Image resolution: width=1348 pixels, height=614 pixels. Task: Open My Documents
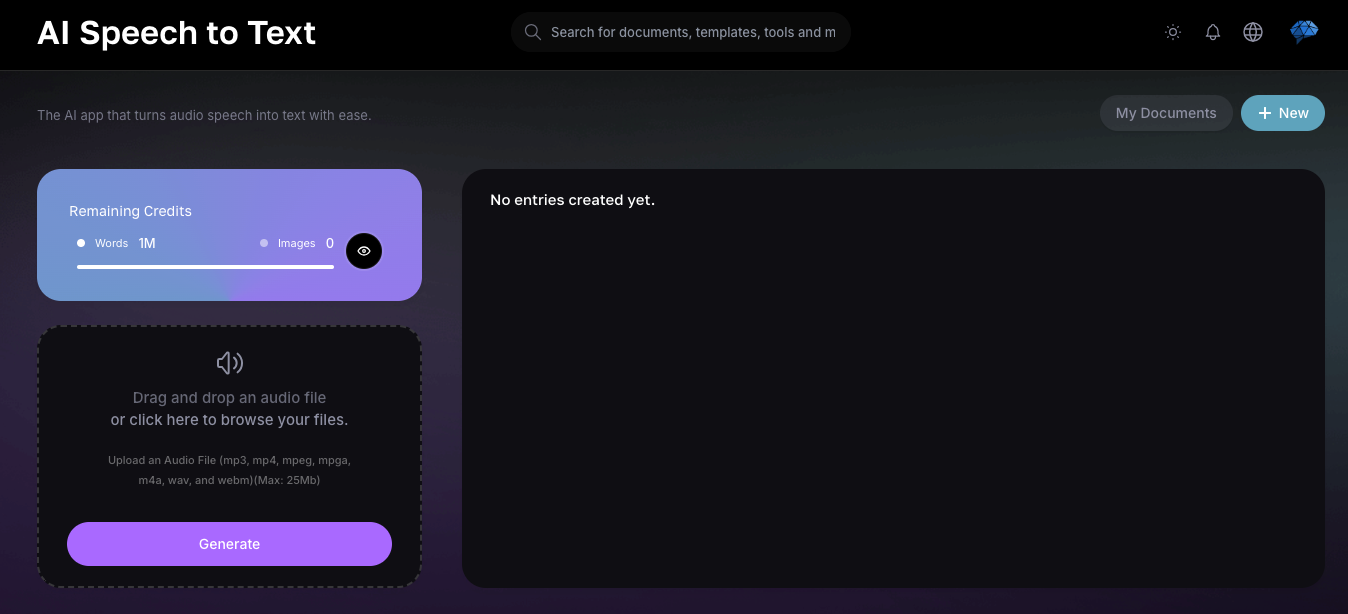1166,113
